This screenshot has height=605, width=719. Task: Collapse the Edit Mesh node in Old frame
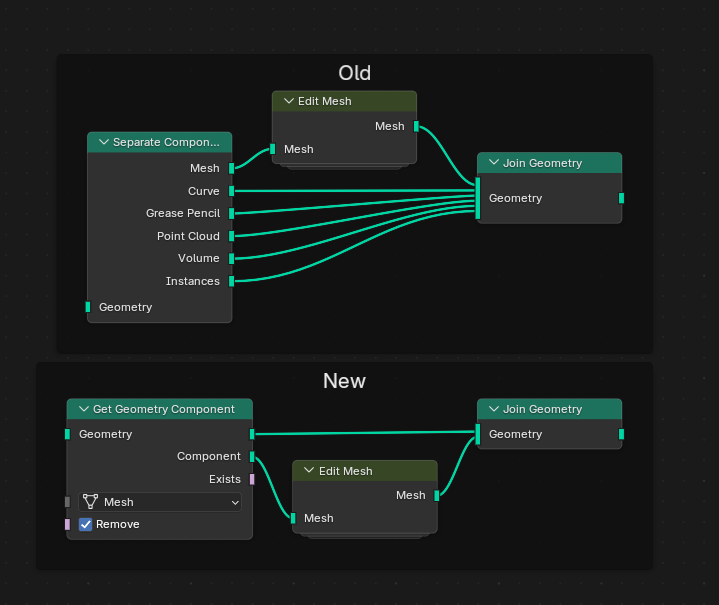point(289,101)
